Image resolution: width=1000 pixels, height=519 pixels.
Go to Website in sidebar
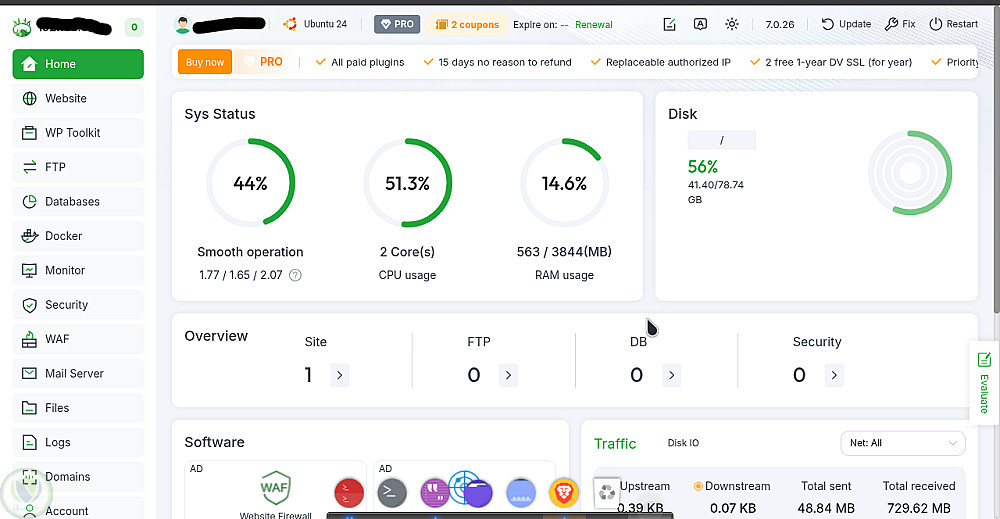(x=78, y=98)
